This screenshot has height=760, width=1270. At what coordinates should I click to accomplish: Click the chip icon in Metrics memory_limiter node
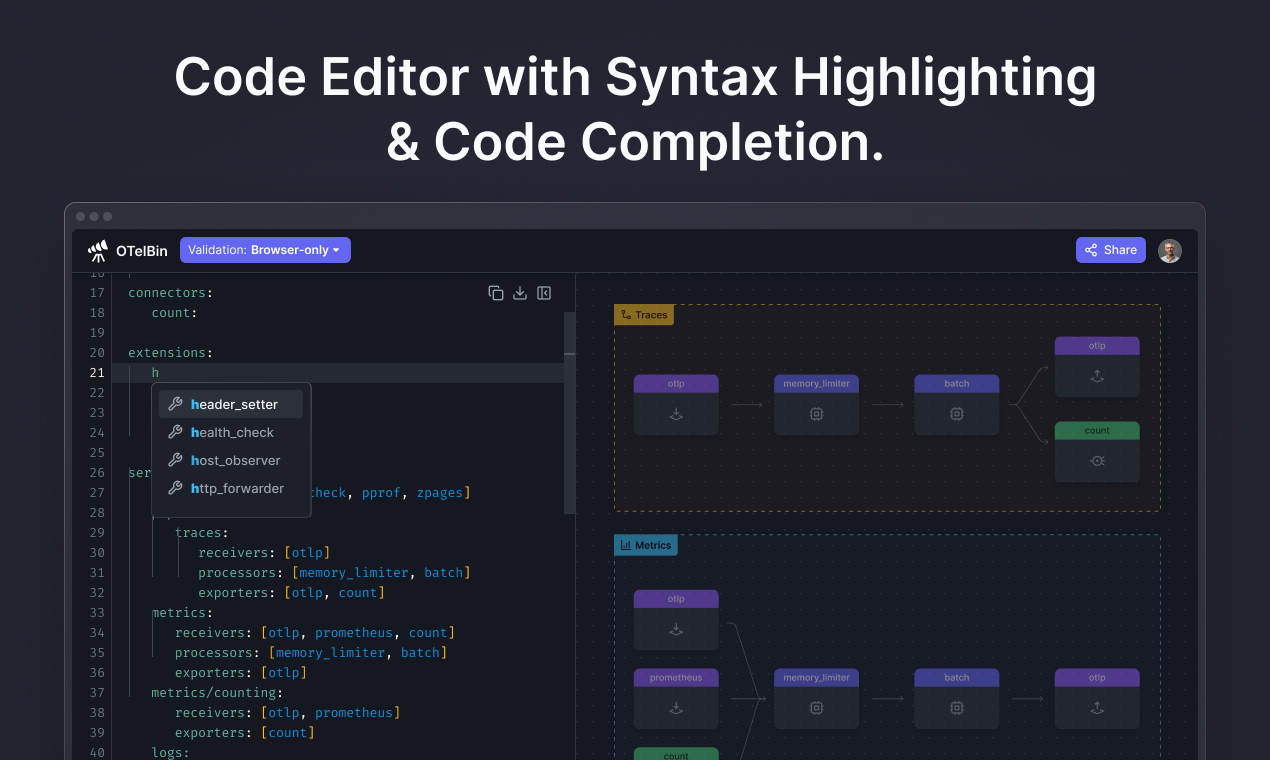[x=816, y=708]
